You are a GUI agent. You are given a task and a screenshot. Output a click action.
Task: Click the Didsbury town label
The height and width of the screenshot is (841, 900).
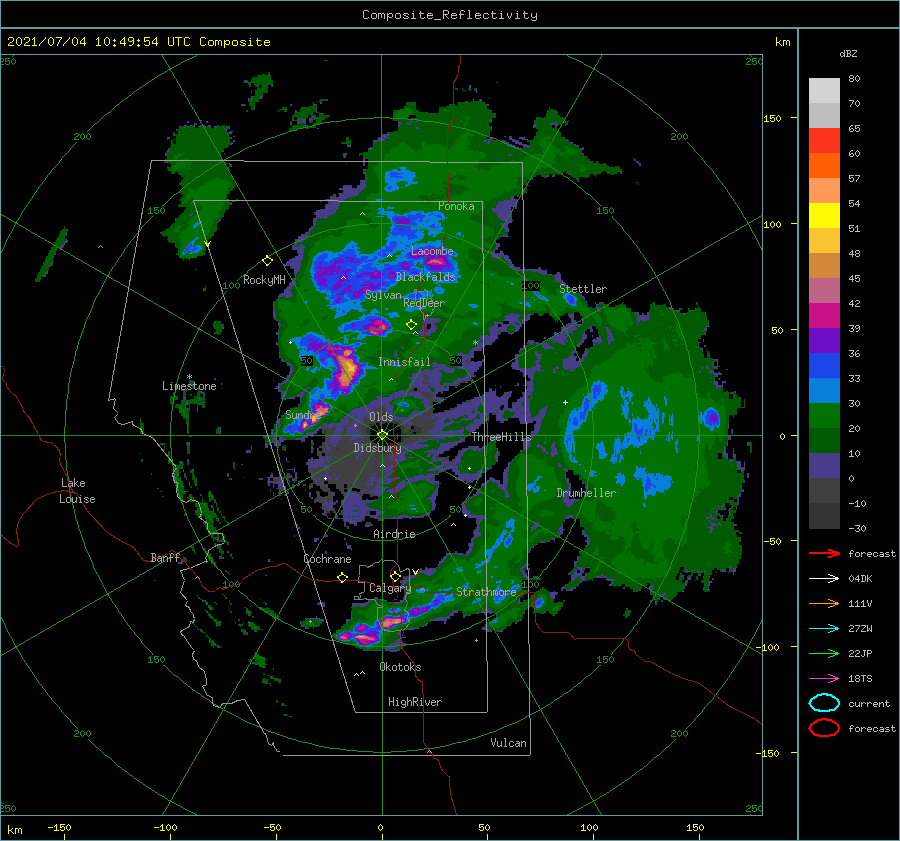coord(377,448)
